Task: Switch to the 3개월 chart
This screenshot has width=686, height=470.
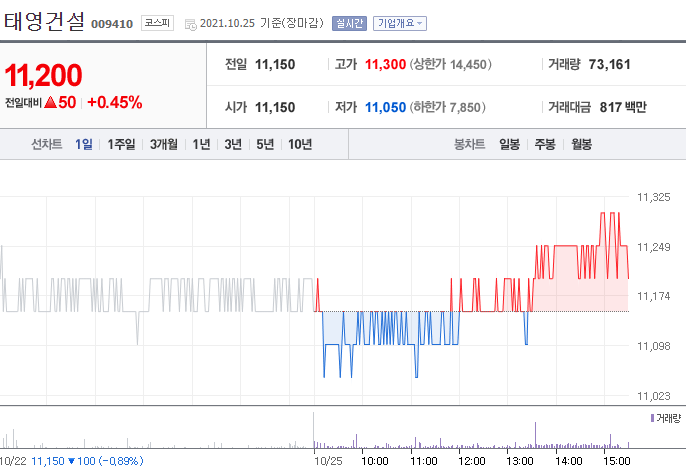Action: point(164,144)
